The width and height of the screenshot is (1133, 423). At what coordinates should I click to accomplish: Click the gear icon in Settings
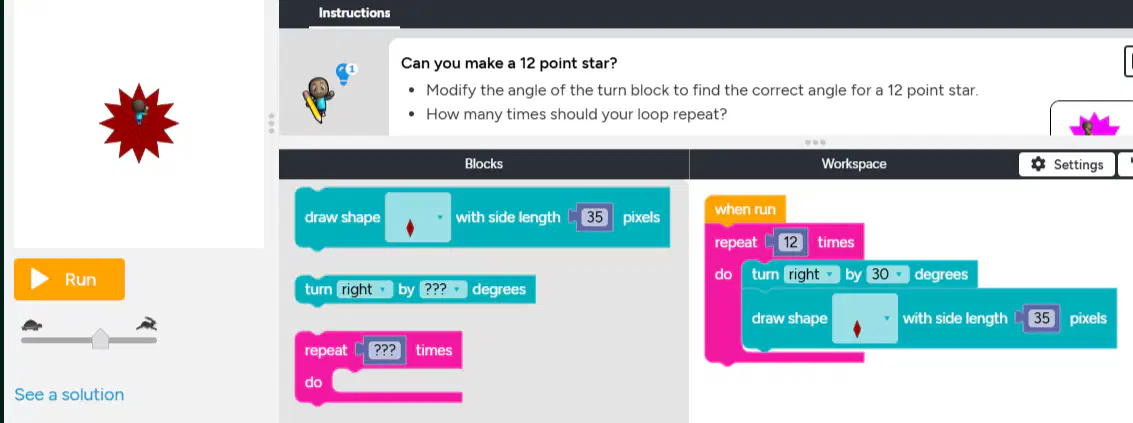(1038, 164)
